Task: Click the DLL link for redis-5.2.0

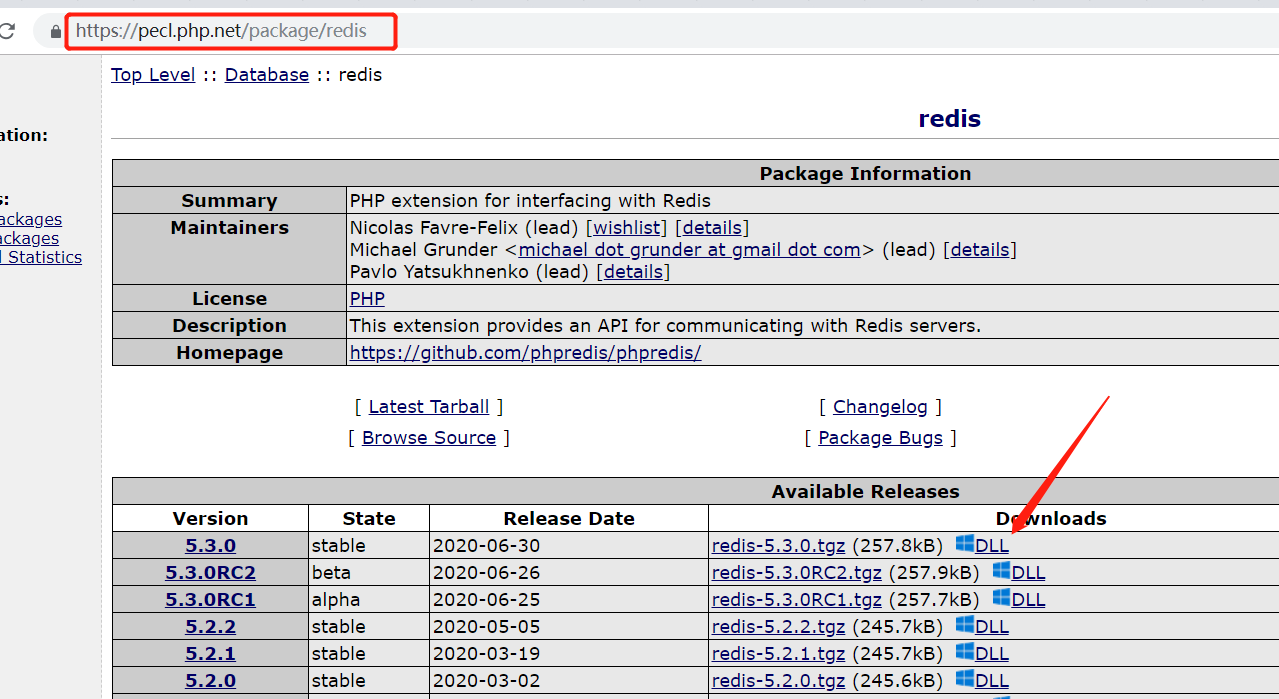Action: tap(992, 681)
